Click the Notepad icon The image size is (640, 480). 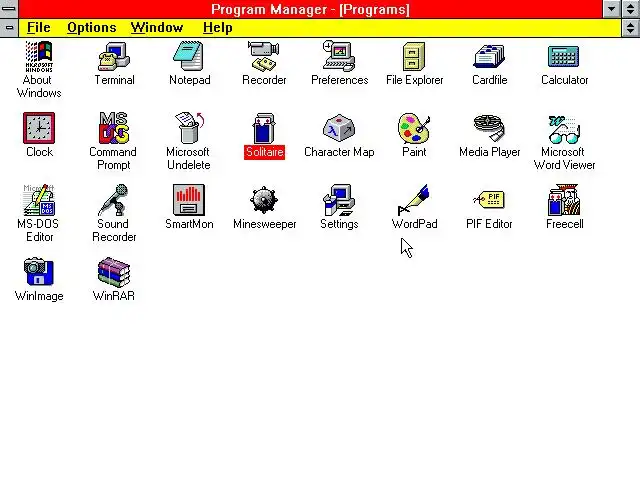189,56
